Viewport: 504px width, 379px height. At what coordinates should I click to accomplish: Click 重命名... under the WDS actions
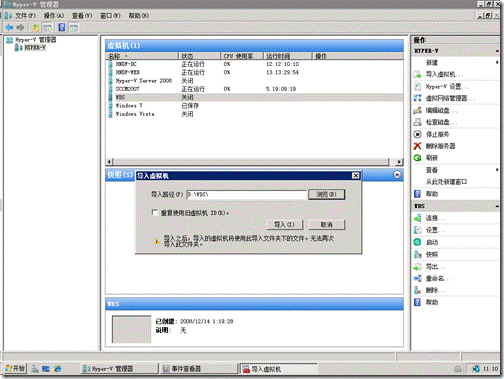438,278
